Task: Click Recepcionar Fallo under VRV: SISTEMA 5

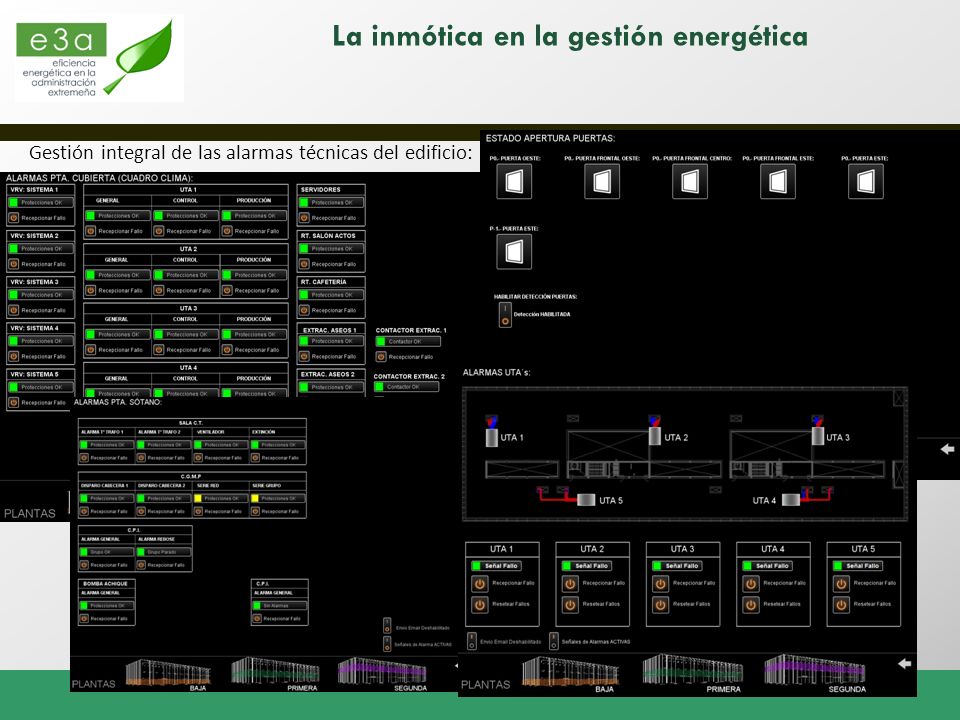Action: [13, 403]
